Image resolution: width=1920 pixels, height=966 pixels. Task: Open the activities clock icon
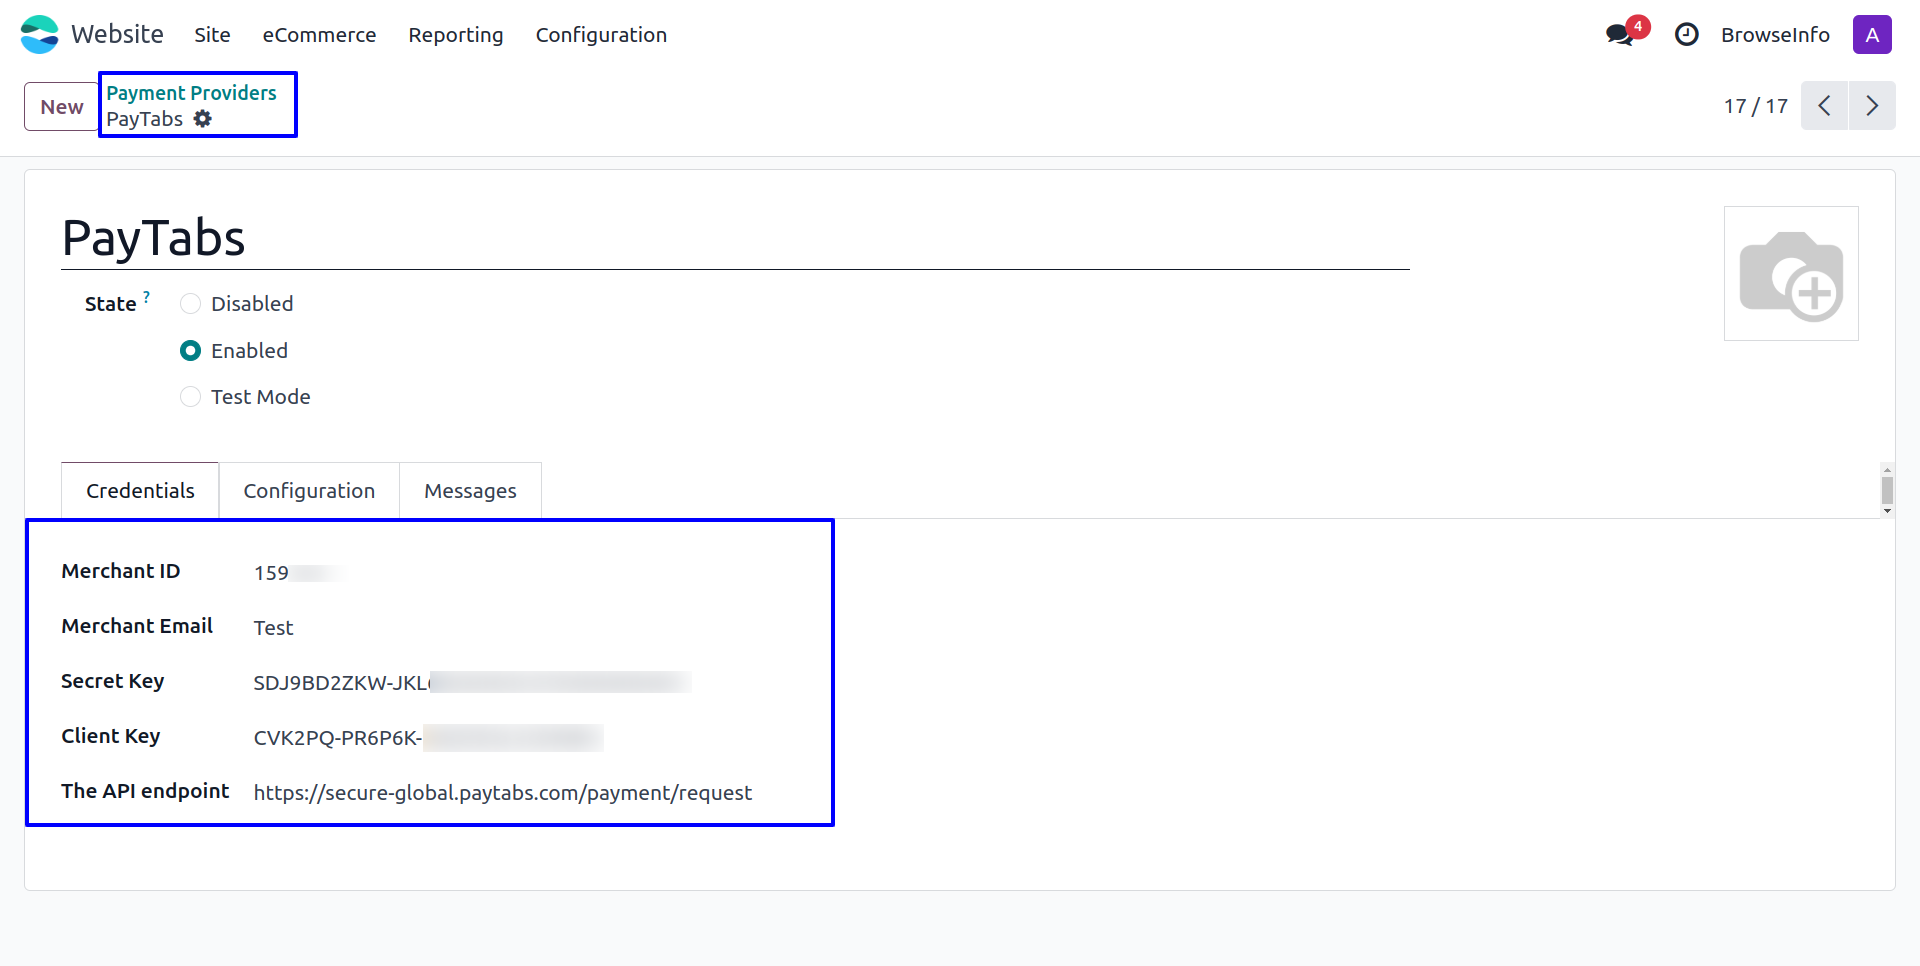(x=1686, y=35)
